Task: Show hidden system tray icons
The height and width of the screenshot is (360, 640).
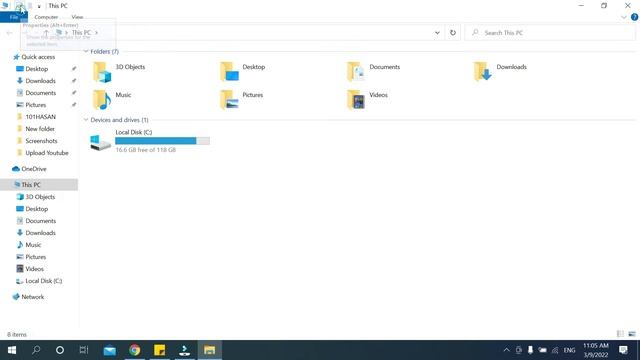Action: coord(507,350)
